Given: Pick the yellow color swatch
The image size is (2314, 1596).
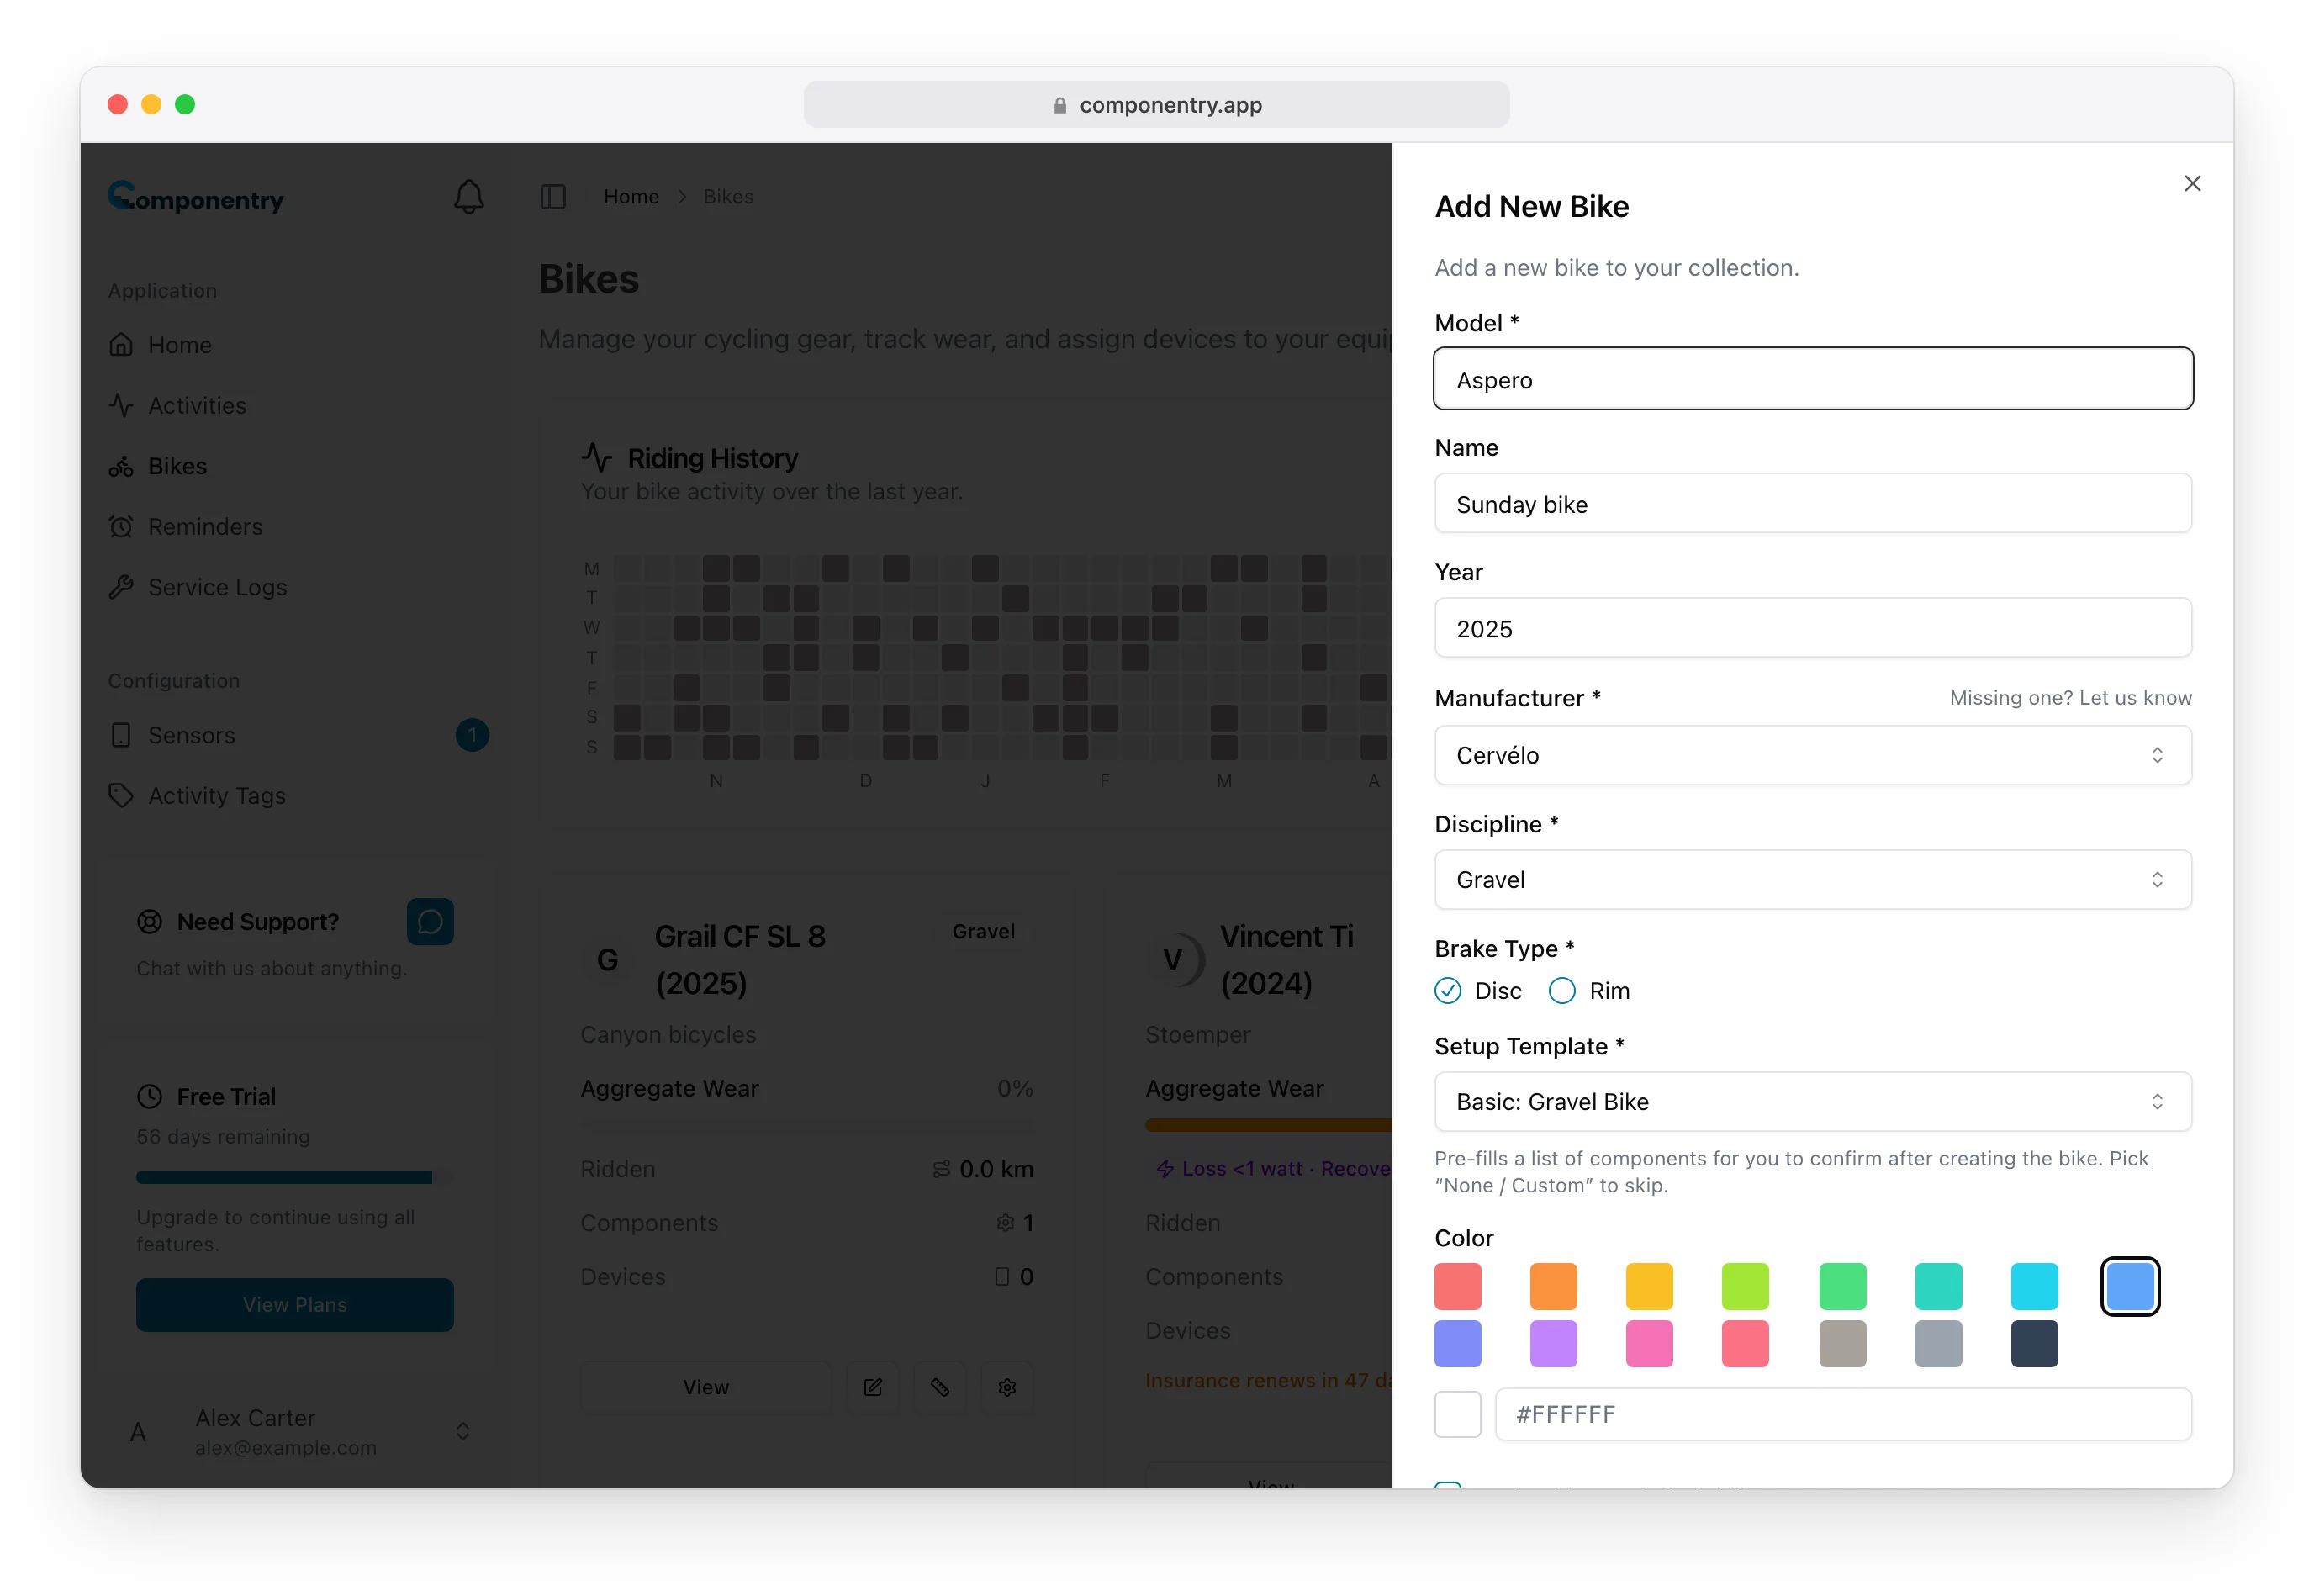Looking at the screenshot, I should point(1649,1287).
